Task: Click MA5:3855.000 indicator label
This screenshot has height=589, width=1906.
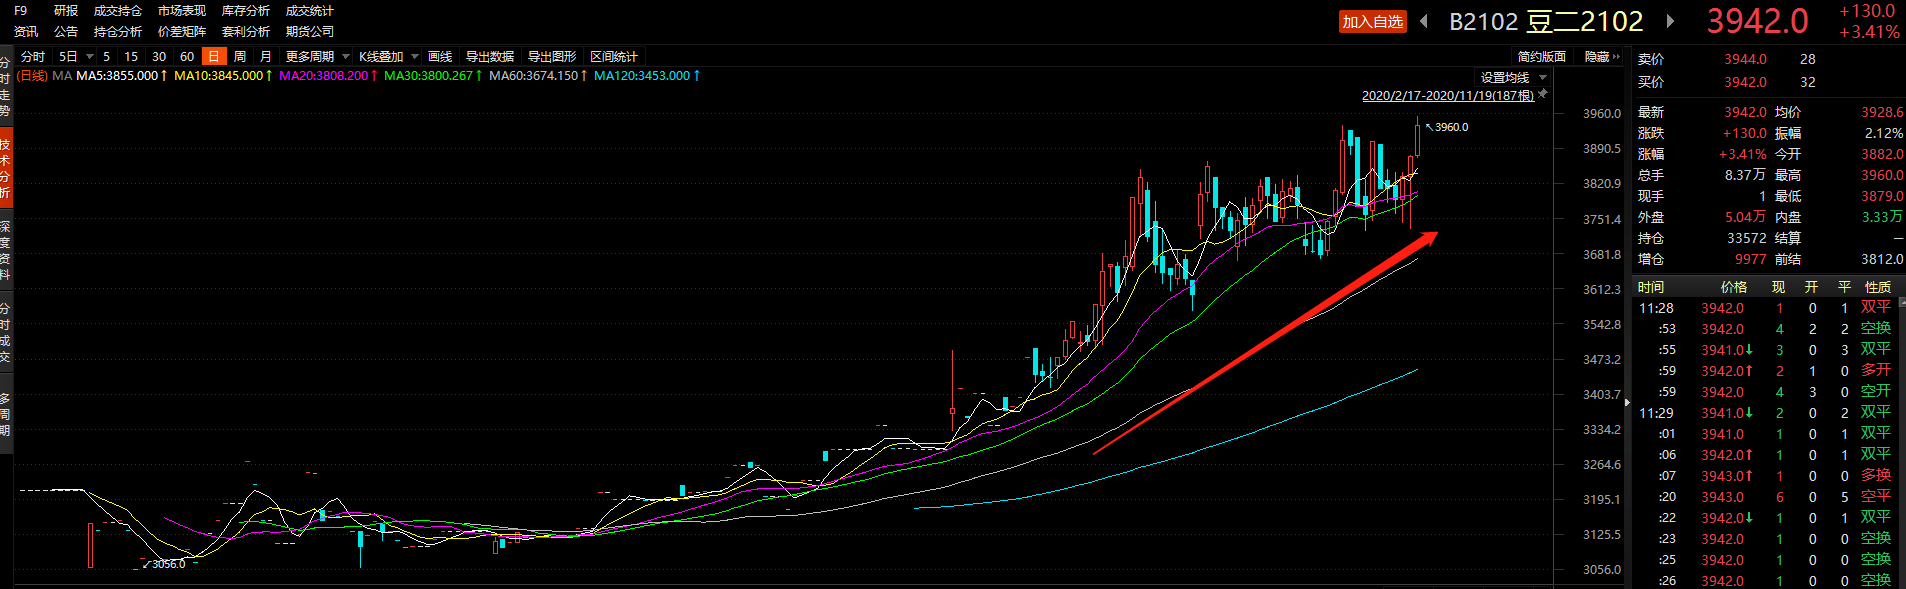Action: [121, 76]
